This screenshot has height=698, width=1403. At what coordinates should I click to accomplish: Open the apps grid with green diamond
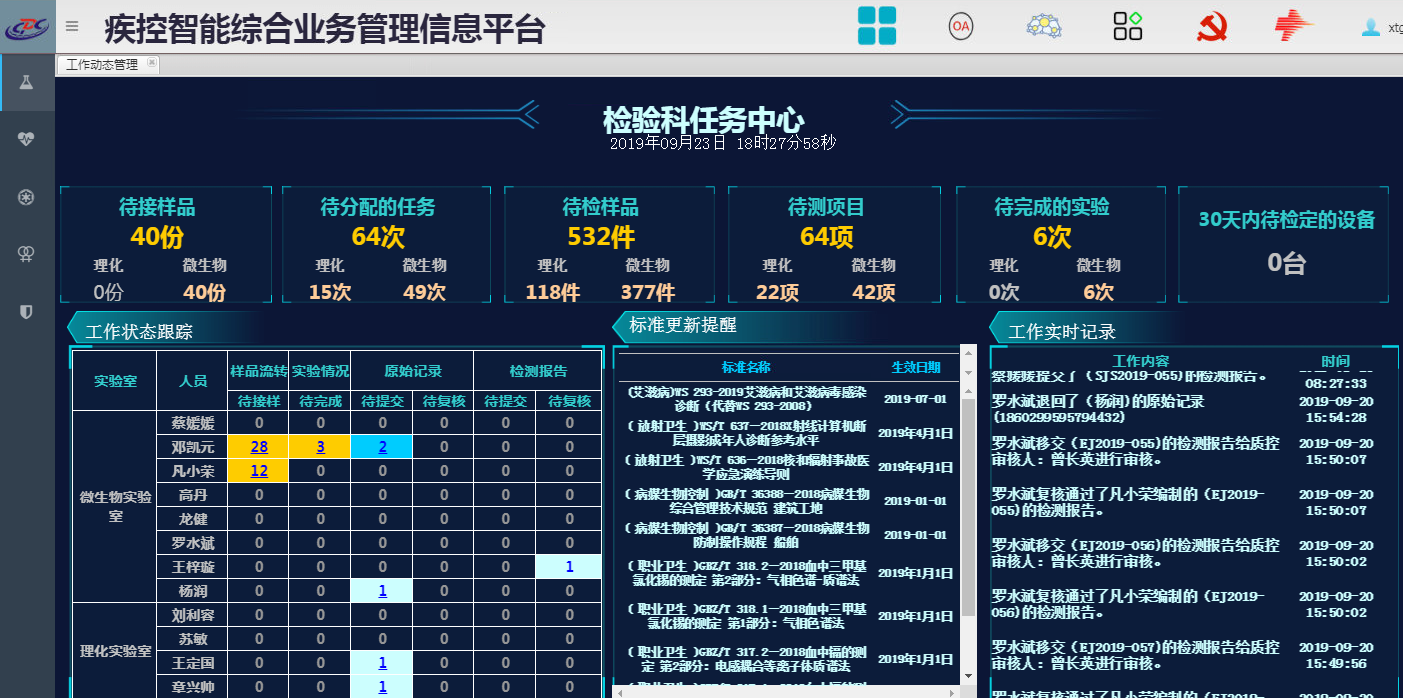click(x=1128, y=26)
